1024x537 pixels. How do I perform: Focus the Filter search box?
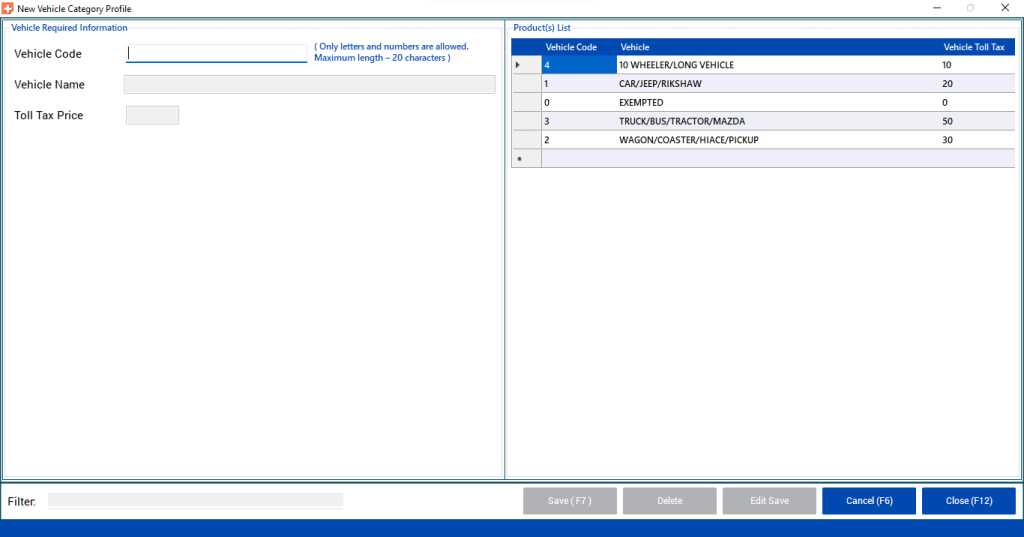pos(195,500)
